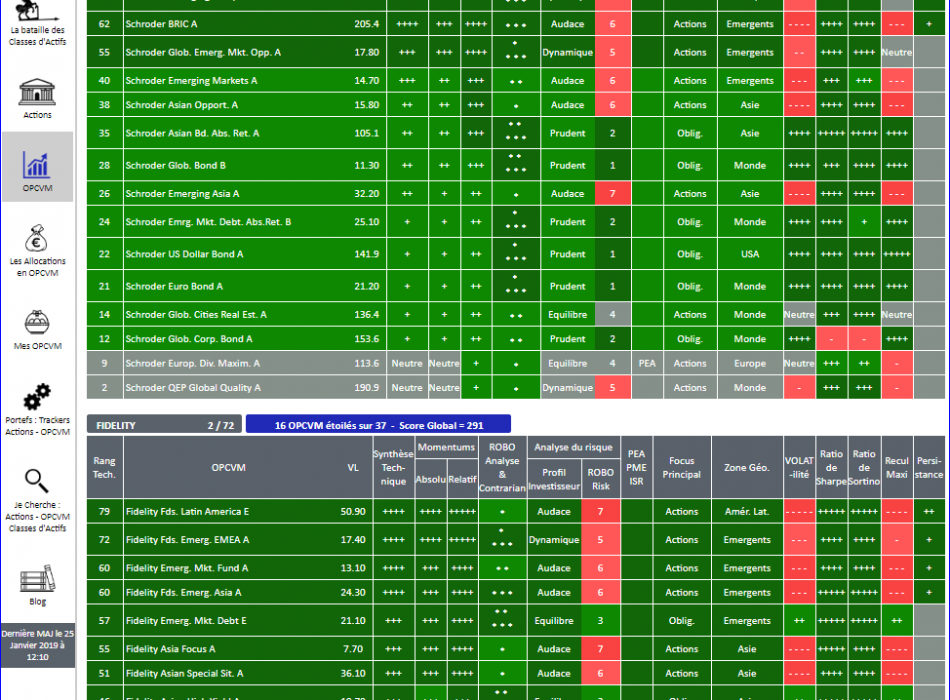
Task: Click ROBO Risk 7 for Schroder Emerging Asia A
Action: pos(613,194)
